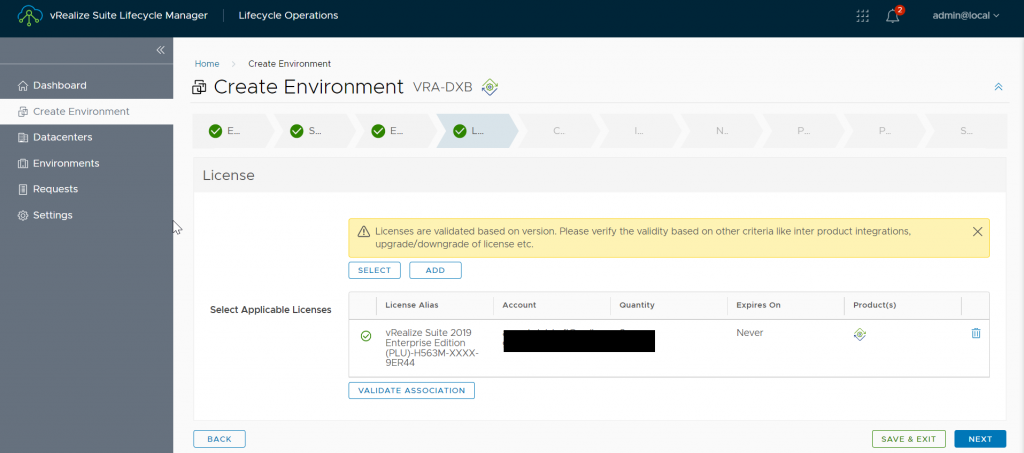The width and height of the screenshot is (1024, 453).
Task: Click the vRealize Suite Lifecycle Manager logo
Action: (x=30, y=16)
